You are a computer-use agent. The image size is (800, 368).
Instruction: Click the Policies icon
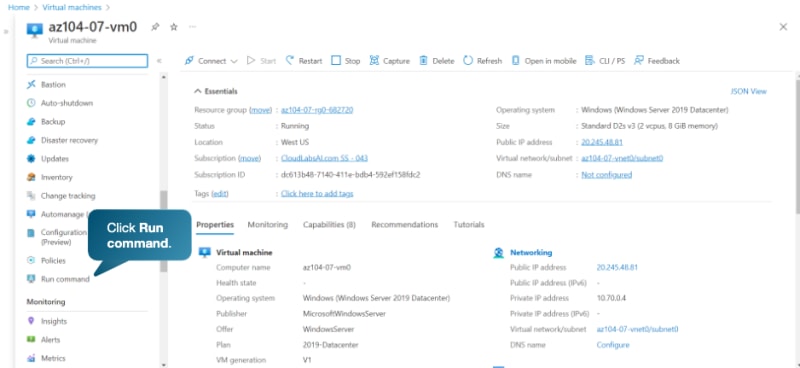31,261
